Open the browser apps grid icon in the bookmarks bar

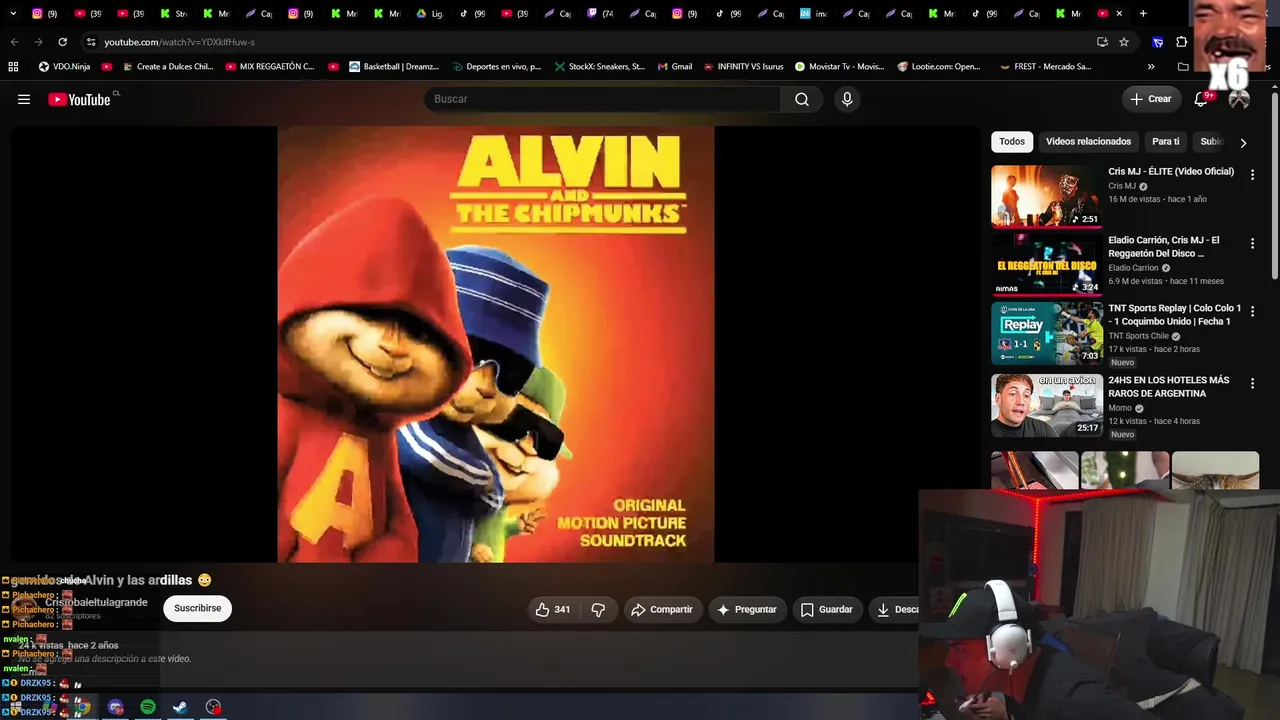(13, 67)
